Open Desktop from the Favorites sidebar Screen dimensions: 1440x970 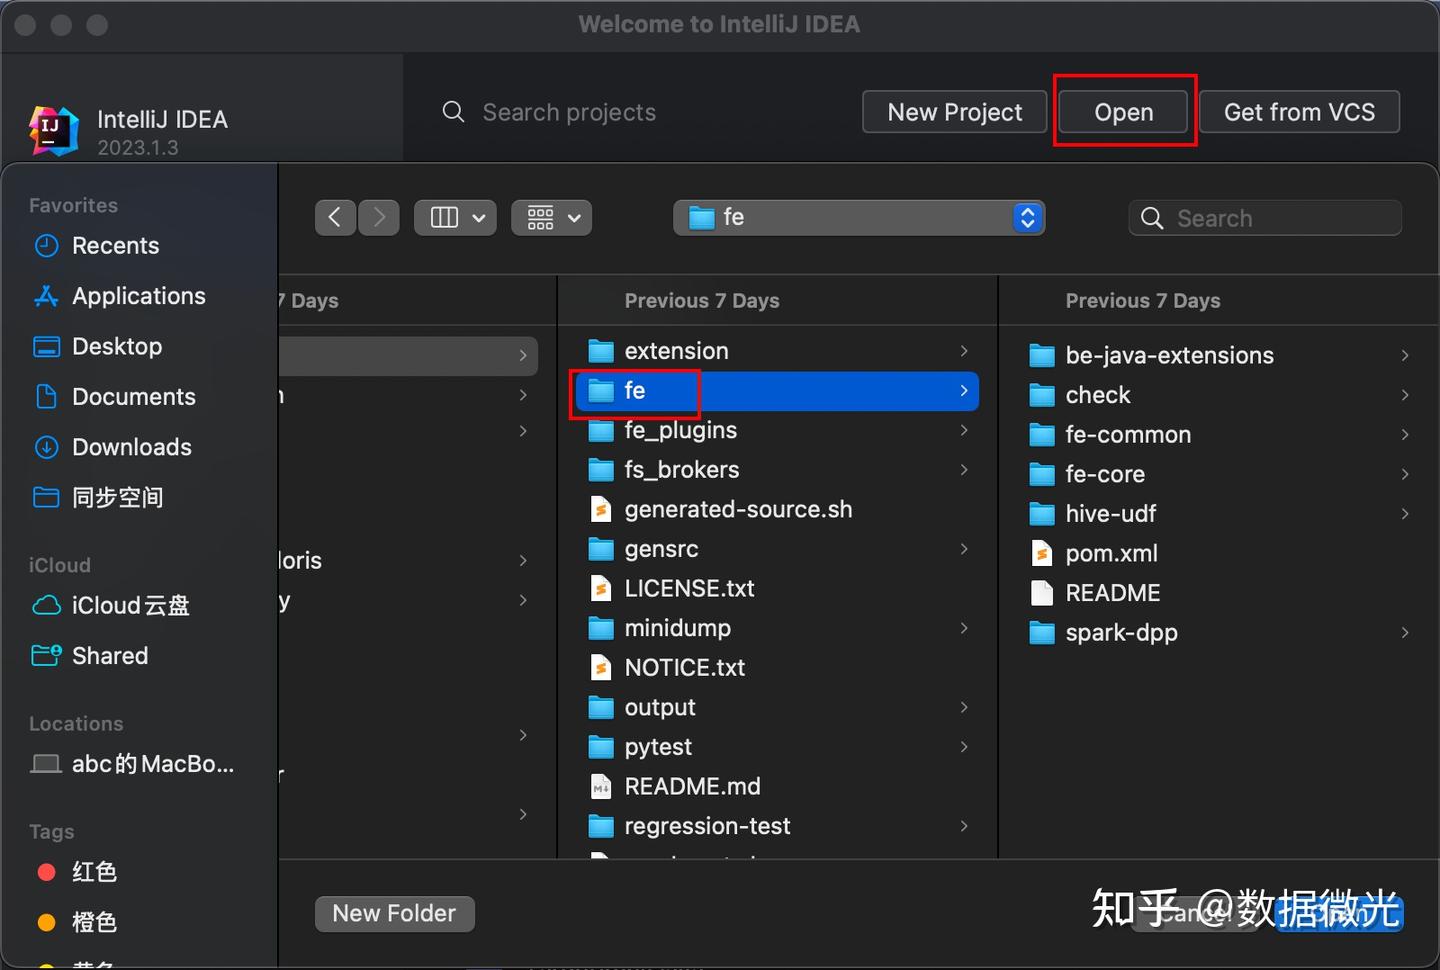pyautogui.click(x=117, y=347)
